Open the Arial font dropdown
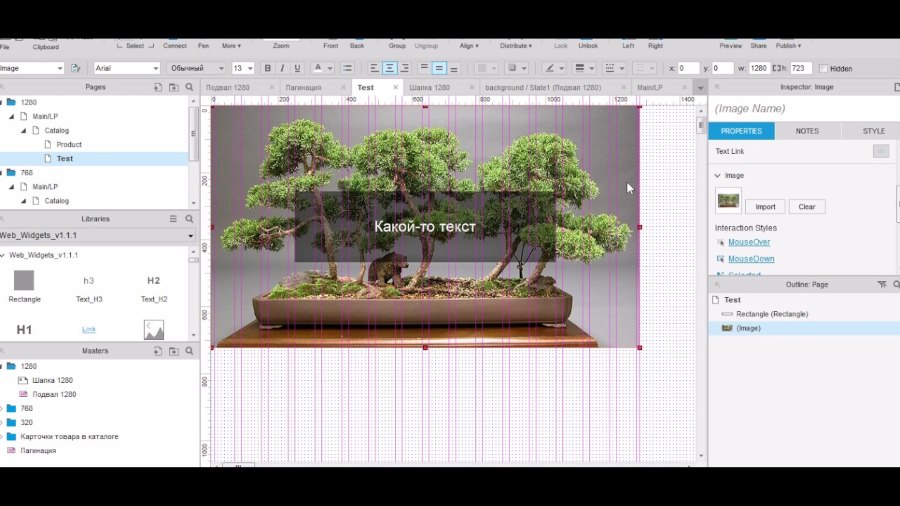The image size is (900, 506). tap(126, 68)
